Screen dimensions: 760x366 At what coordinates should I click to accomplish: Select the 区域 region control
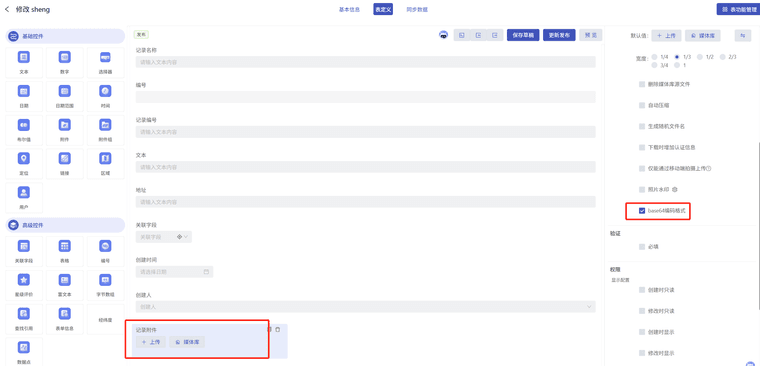point(106,164)
